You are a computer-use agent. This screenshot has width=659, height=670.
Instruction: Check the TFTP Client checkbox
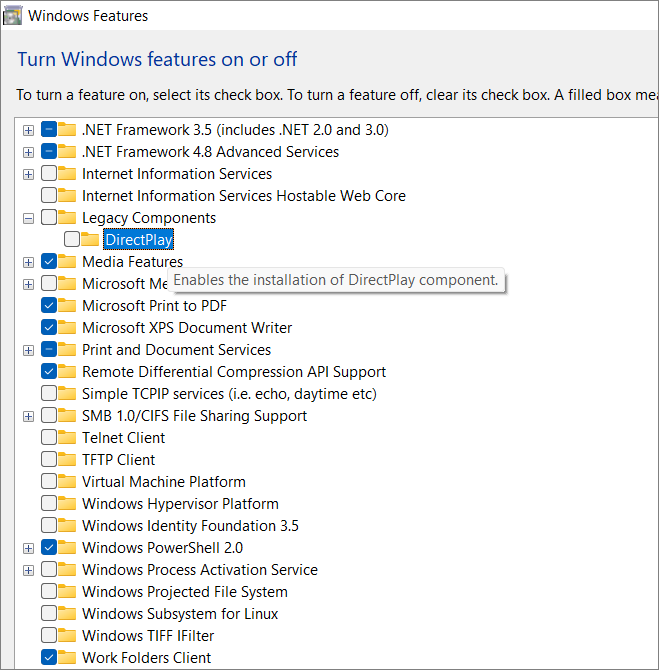[x=49, y=459]
